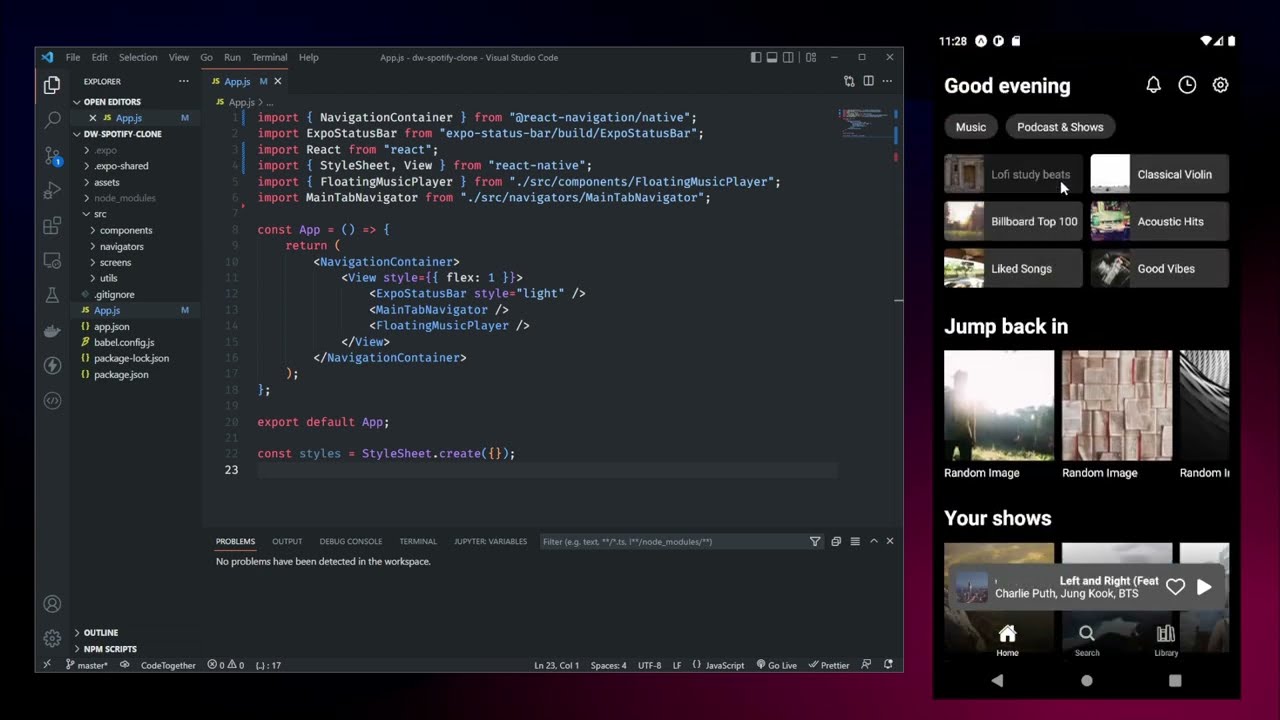Tap the Library tab in the app

click(x=1166, y=640)
